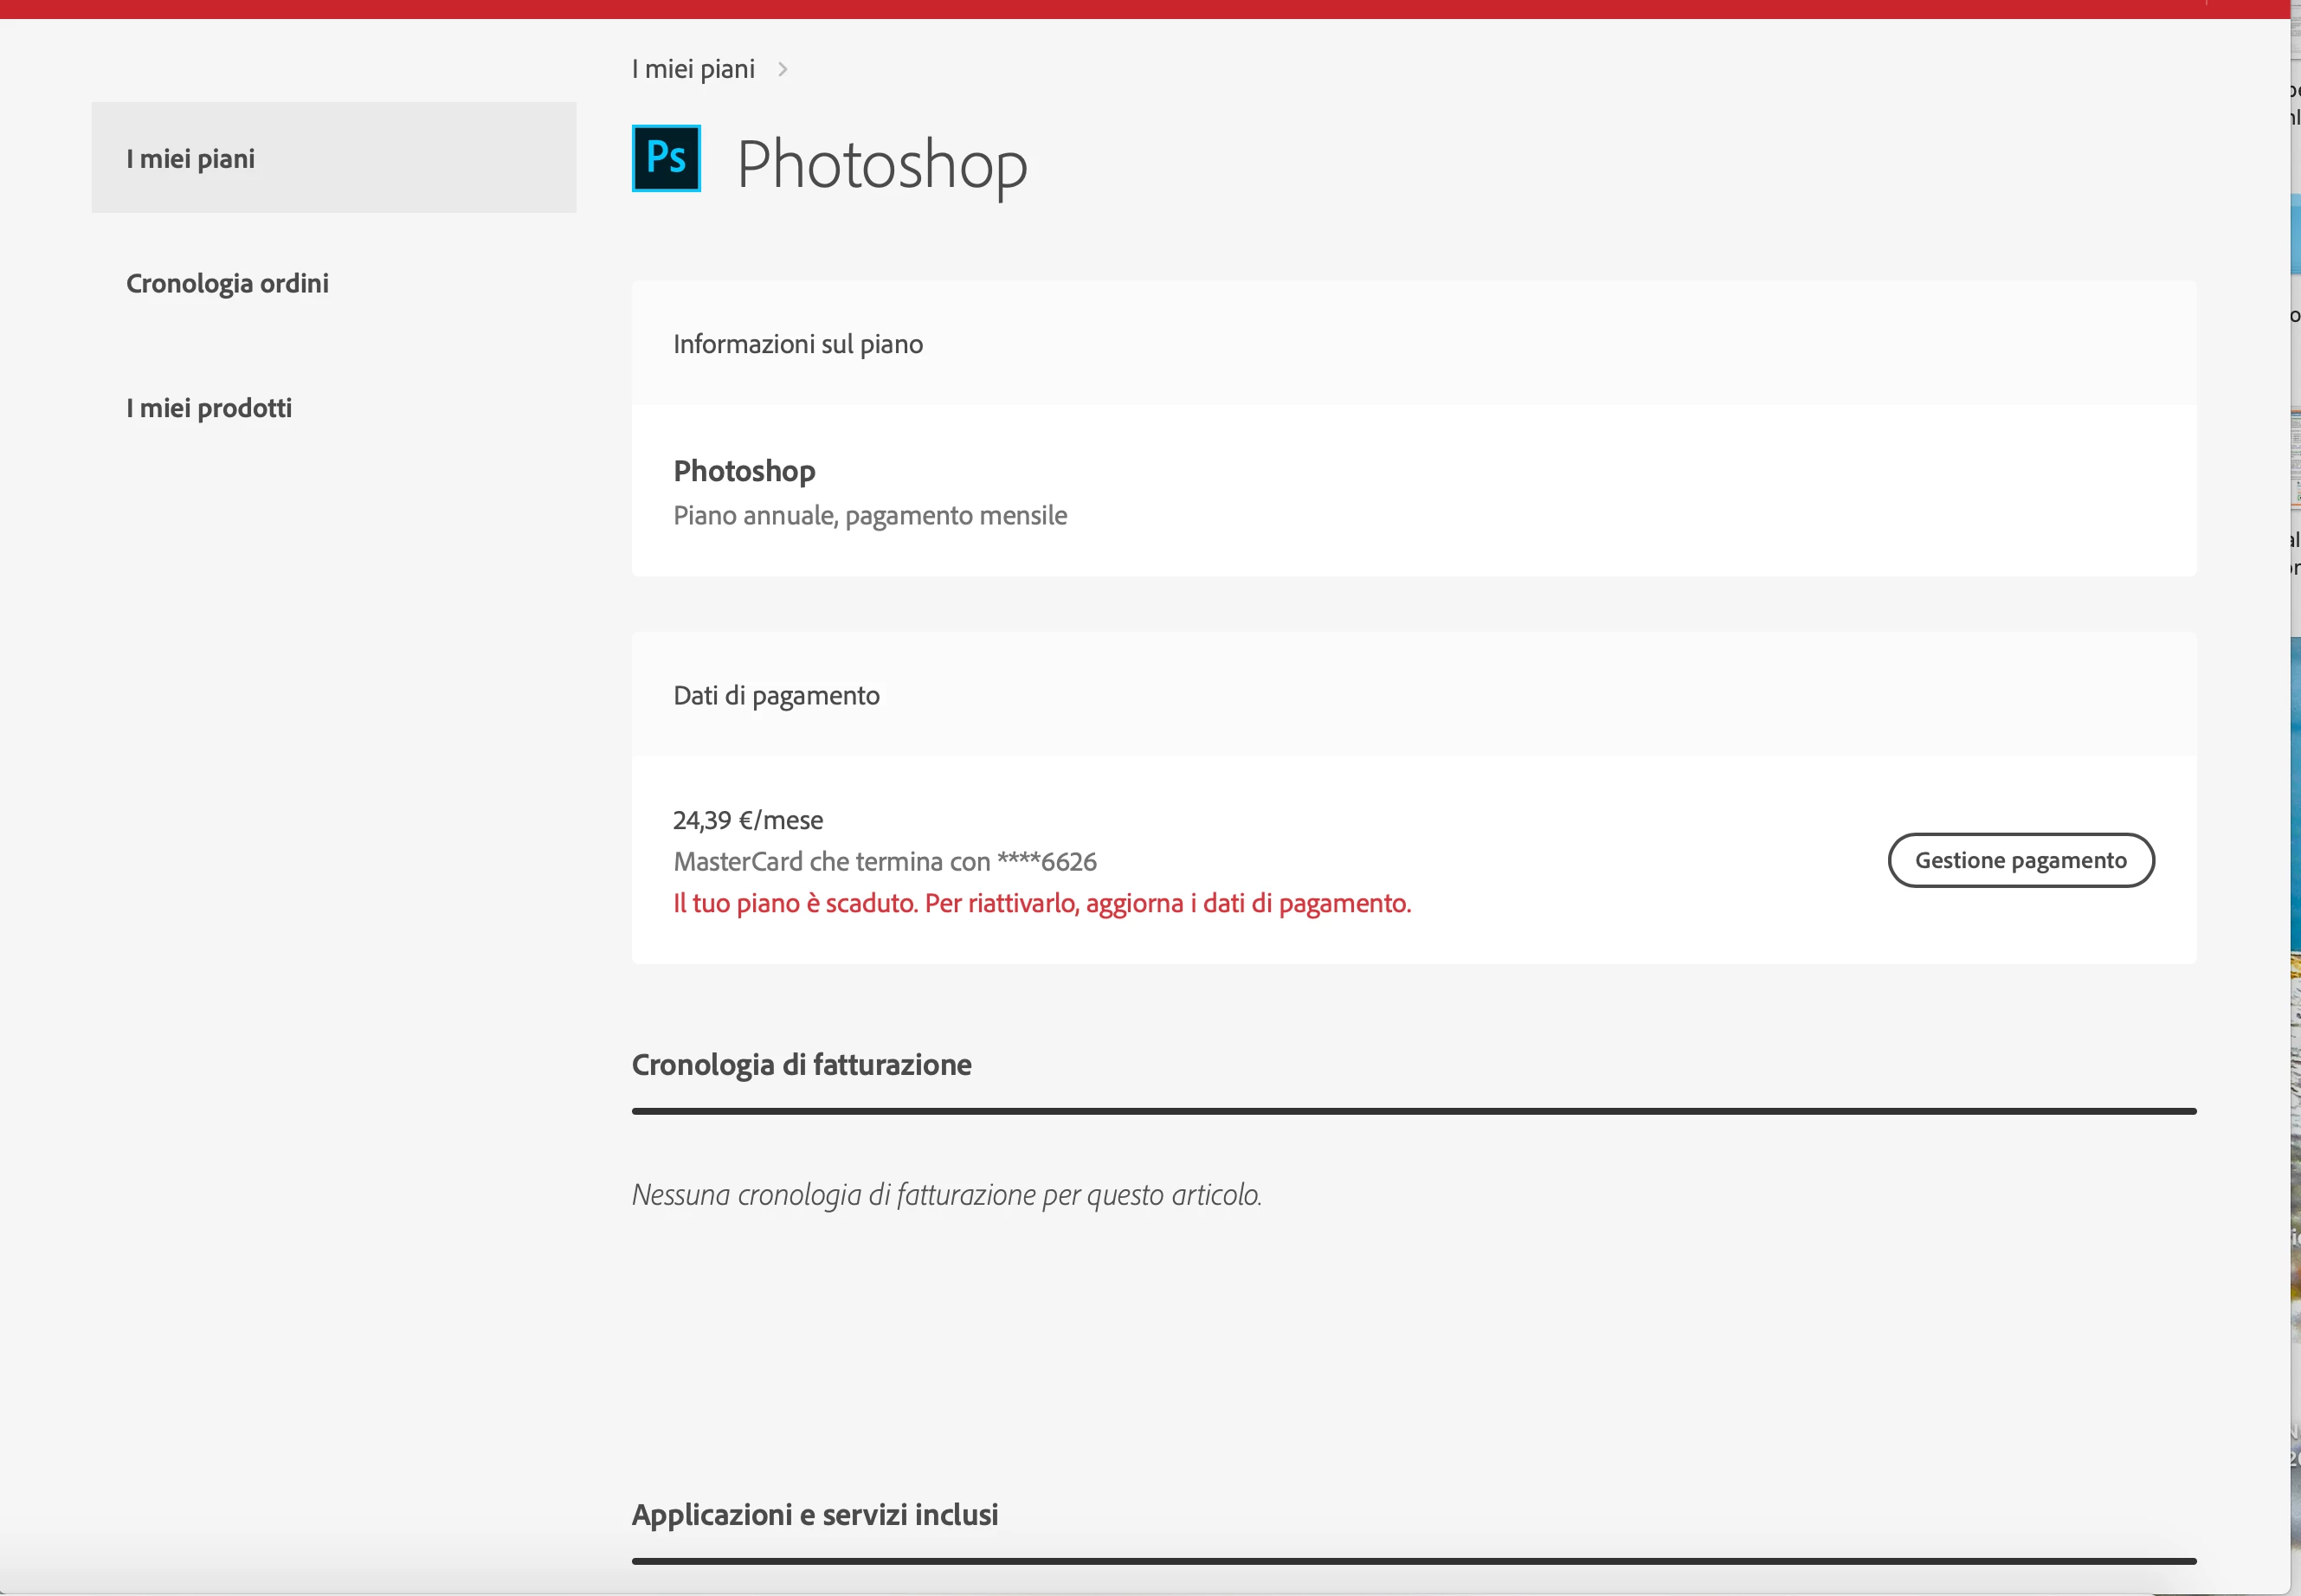Click Applicazioni e servizi inclusi section heading
Image resolution: width=2301 pixels, height=1596 pixels.
click(x=814, y=1514)
